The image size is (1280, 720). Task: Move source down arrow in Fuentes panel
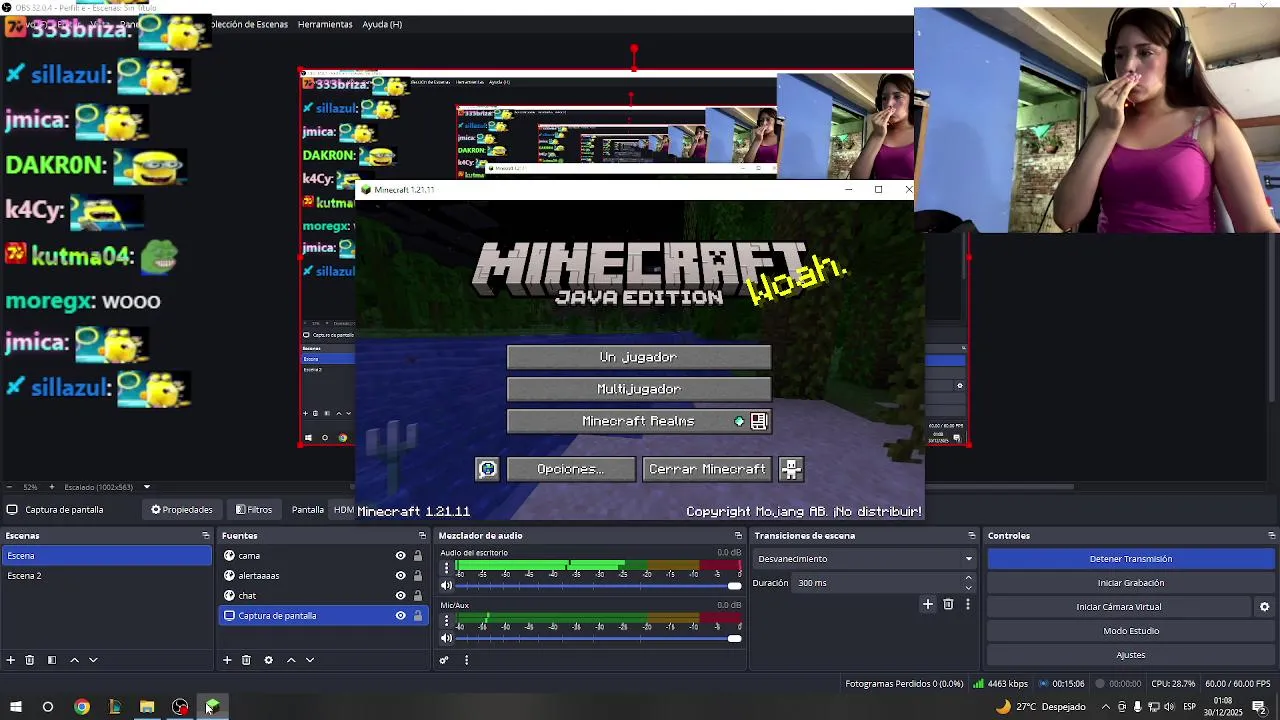[x=310, y=660]
